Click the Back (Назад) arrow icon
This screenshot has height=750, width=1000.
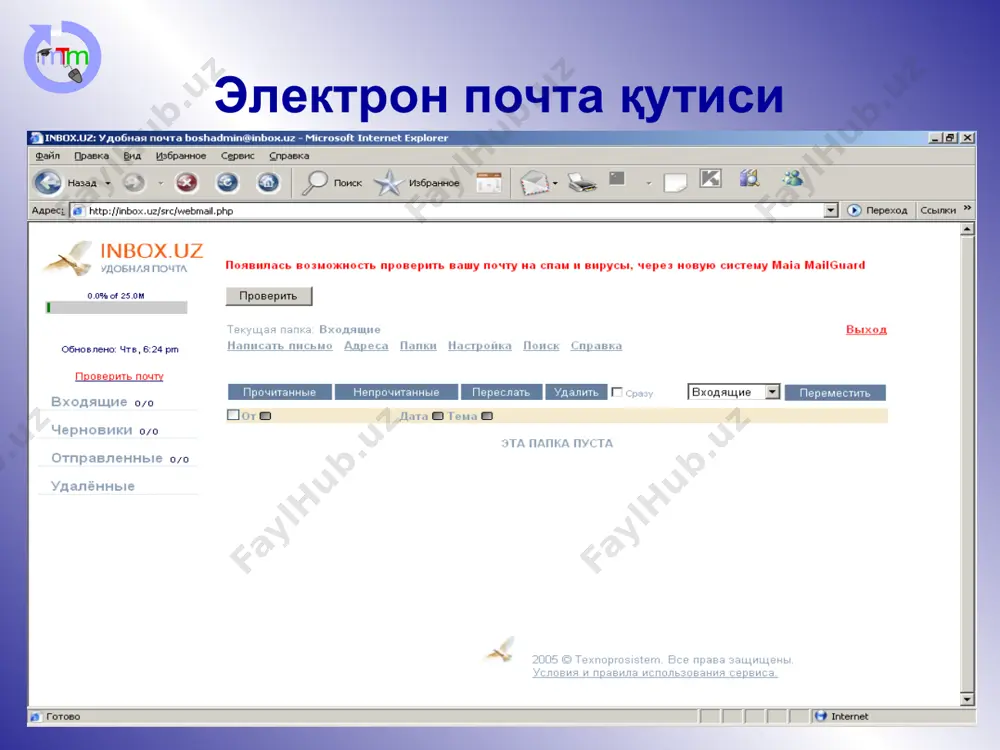point(48,182)
